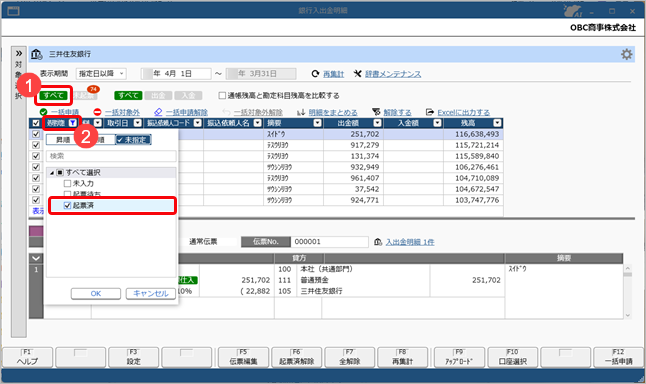Click the 解除する filter-clear icon

coord(376,112)
